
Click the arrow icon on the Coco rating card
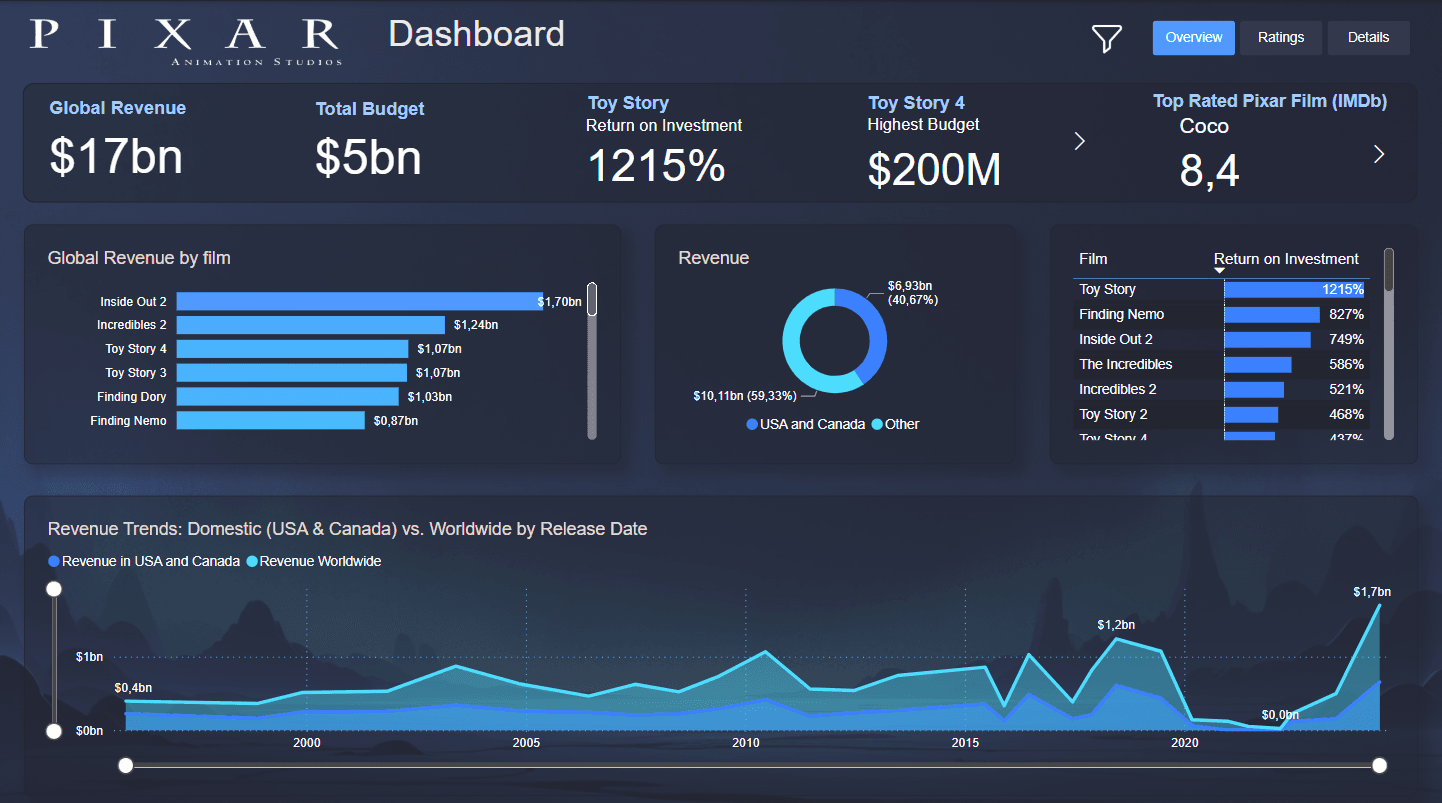pos(1379,154)
